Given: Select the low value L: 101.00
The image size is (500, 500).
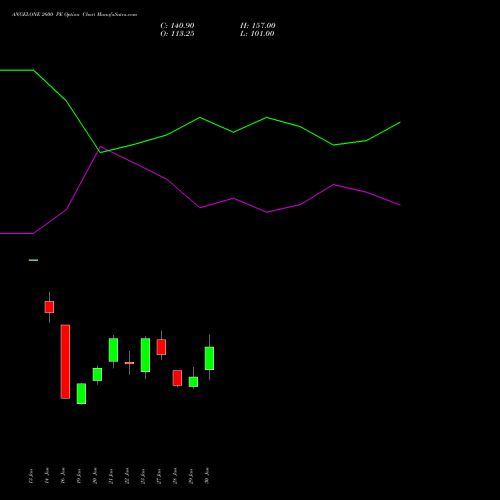Looking at the screenshot, I should tap(257, 34).
